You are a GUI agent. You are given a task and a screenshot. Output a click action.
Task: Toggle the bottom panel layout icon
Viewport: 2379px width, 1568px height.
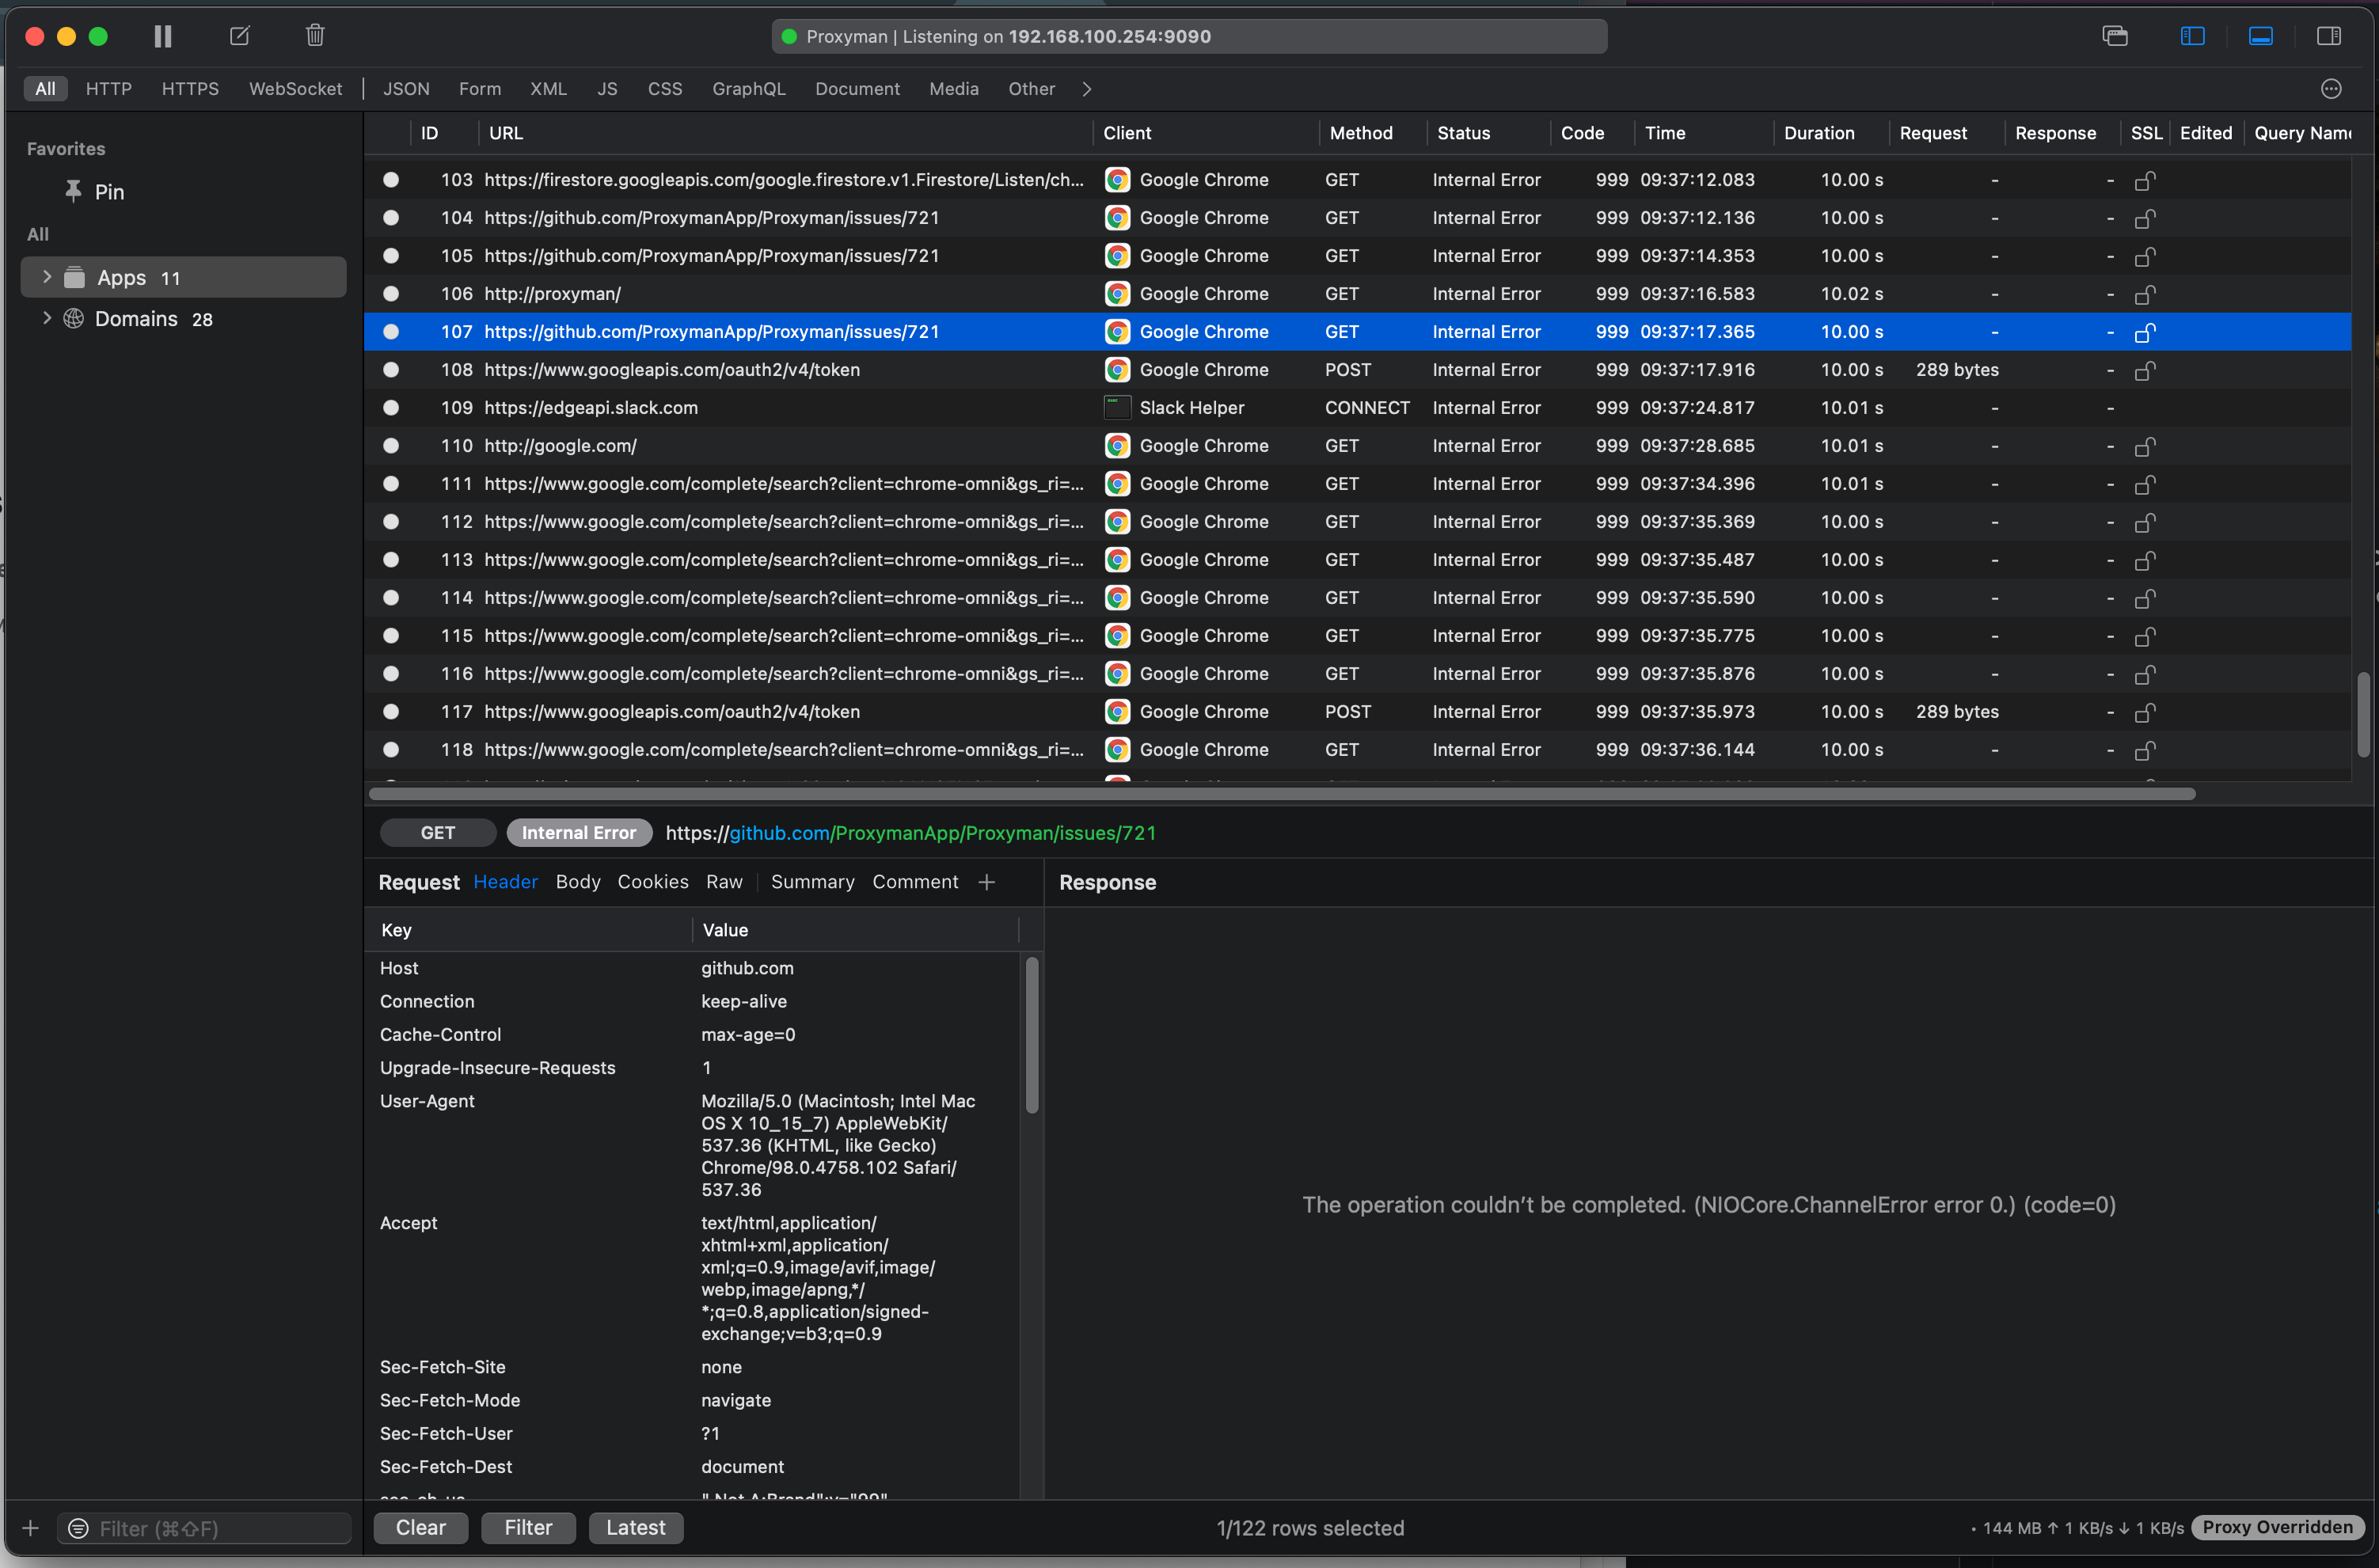point(2260,36)
